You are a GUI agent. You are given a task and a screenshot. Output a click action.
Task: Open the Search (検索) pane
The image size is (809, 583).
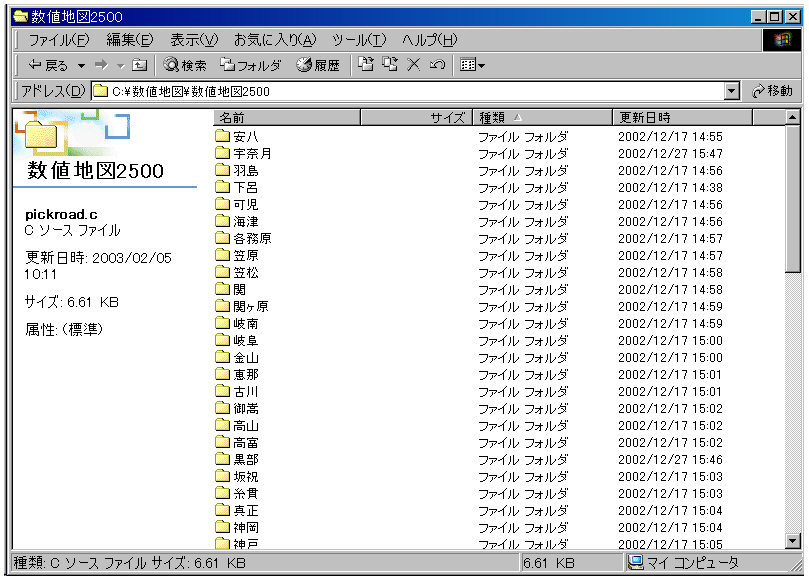coord(185,65)
